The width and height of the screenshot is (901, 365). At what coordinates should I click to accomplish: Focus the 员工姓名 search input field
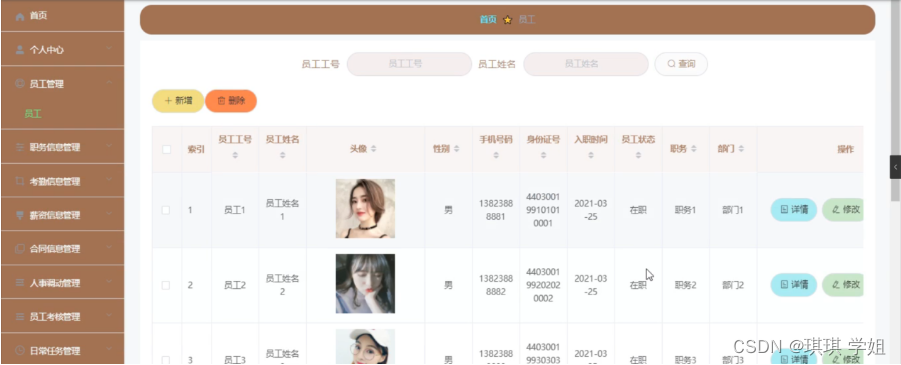click(x=586, y=64)
